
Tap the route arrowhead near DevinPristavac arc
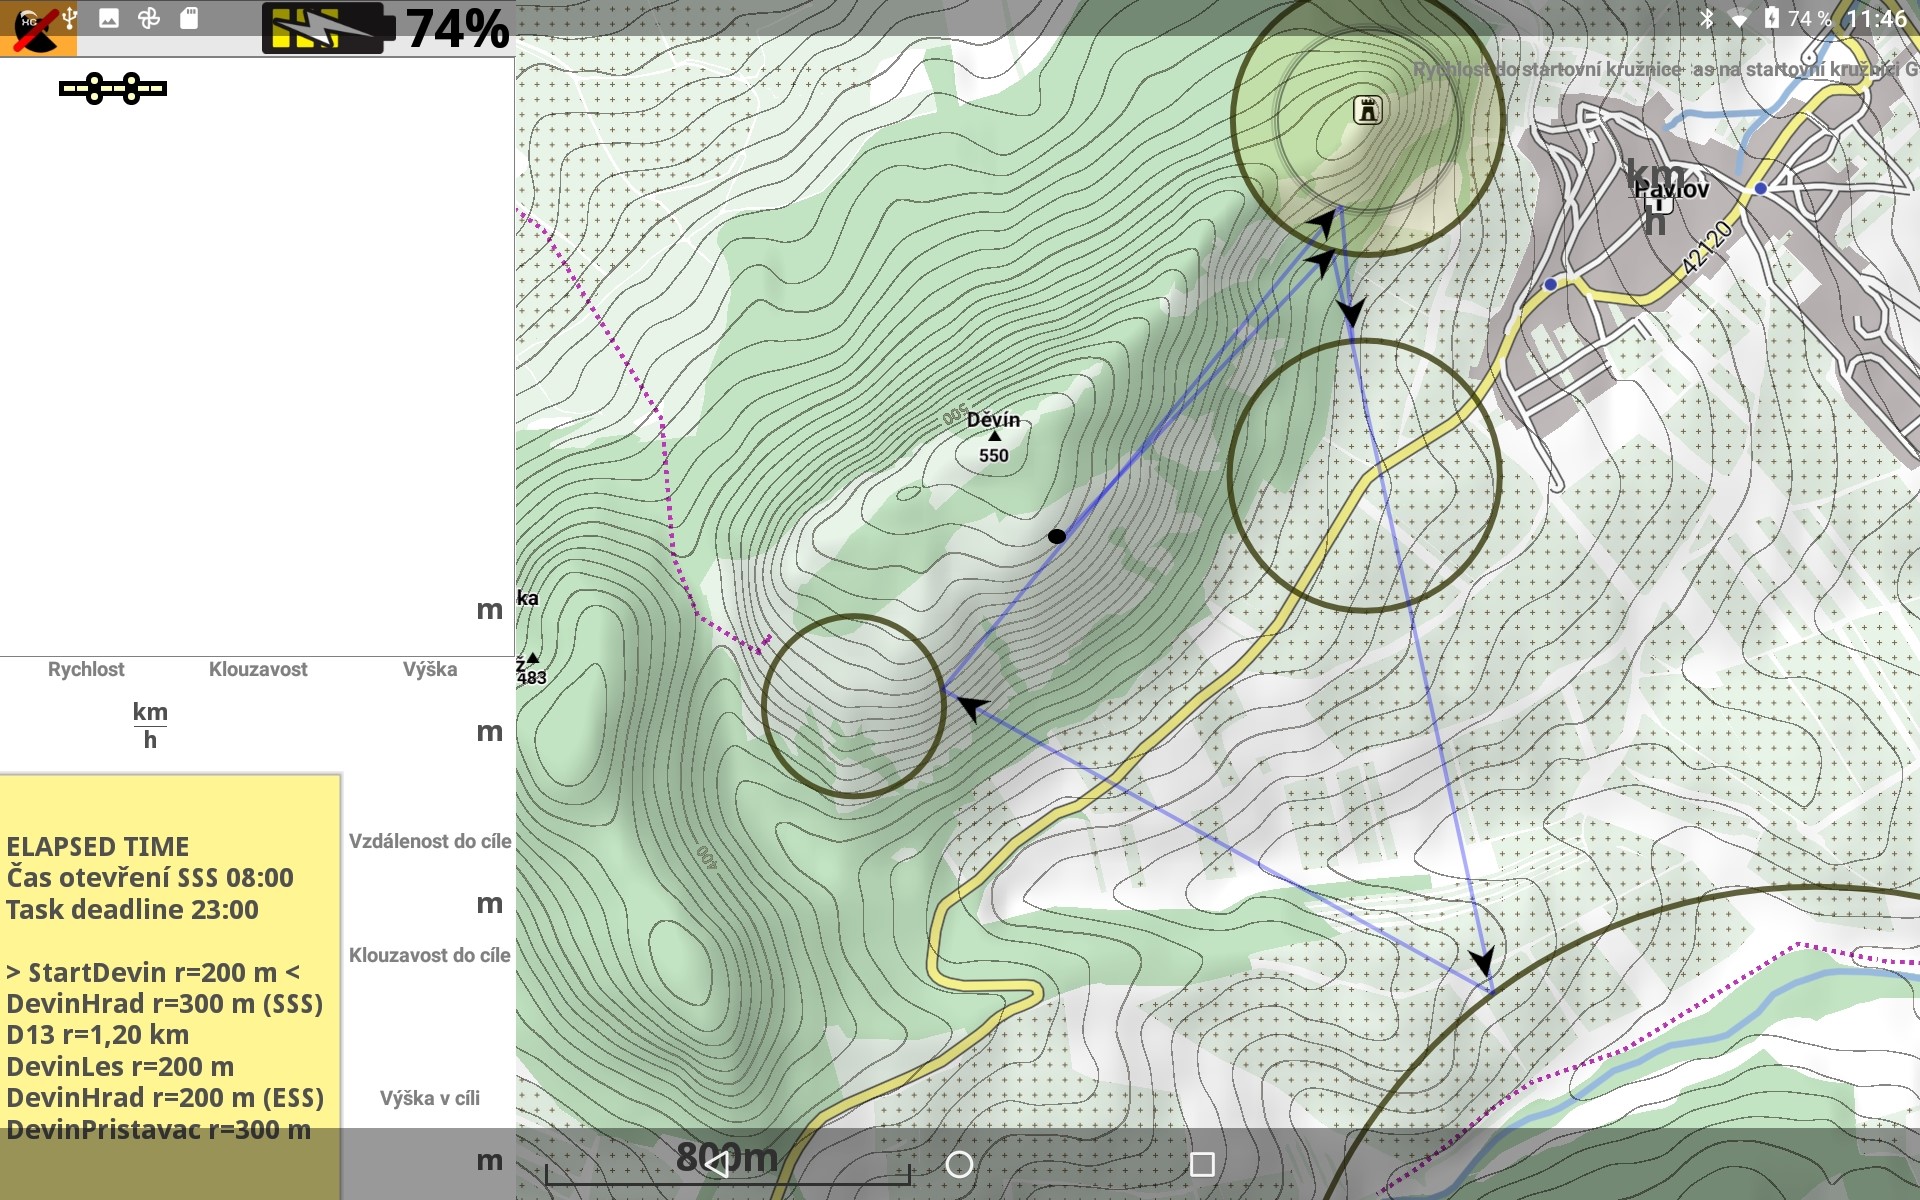click(1483, 962)
